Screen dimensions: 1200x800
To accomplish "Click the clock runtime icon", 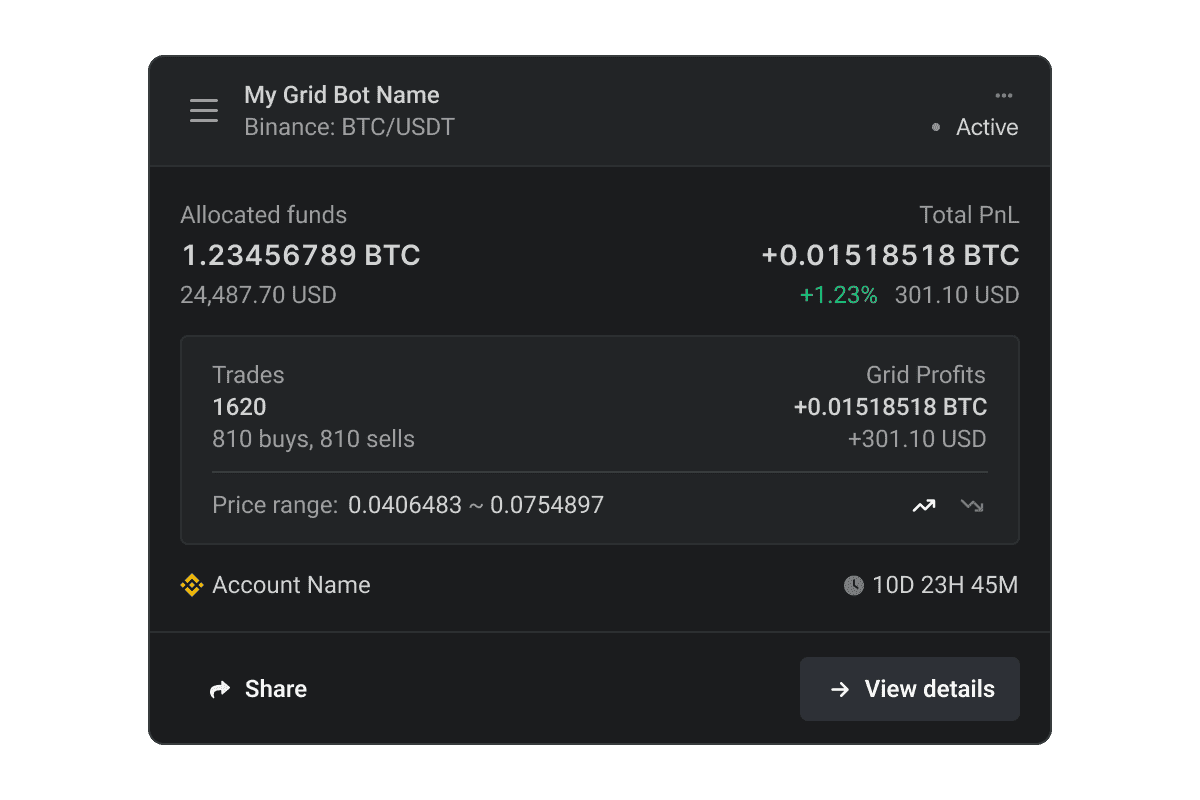I will point(853,586).
